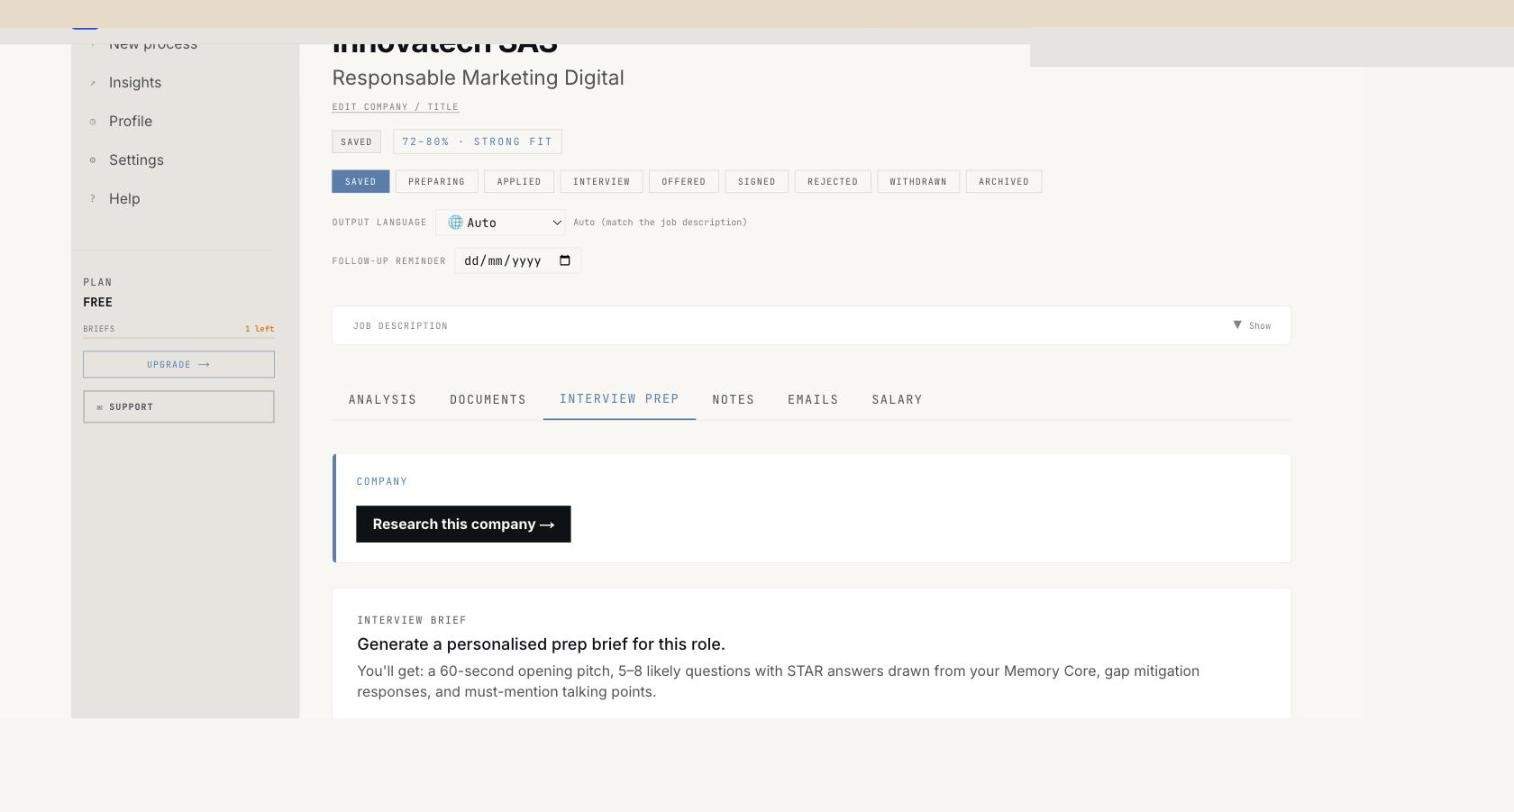This screenshot has height=812, width=1514.
Task: Click the 72-80% Strong Fit badge
Action: click(477, 142)
